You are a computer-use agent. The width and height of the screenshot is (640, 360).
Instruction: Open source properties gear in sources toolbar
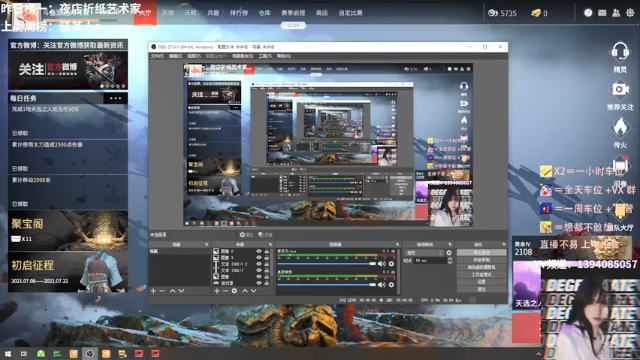(234, 291)
